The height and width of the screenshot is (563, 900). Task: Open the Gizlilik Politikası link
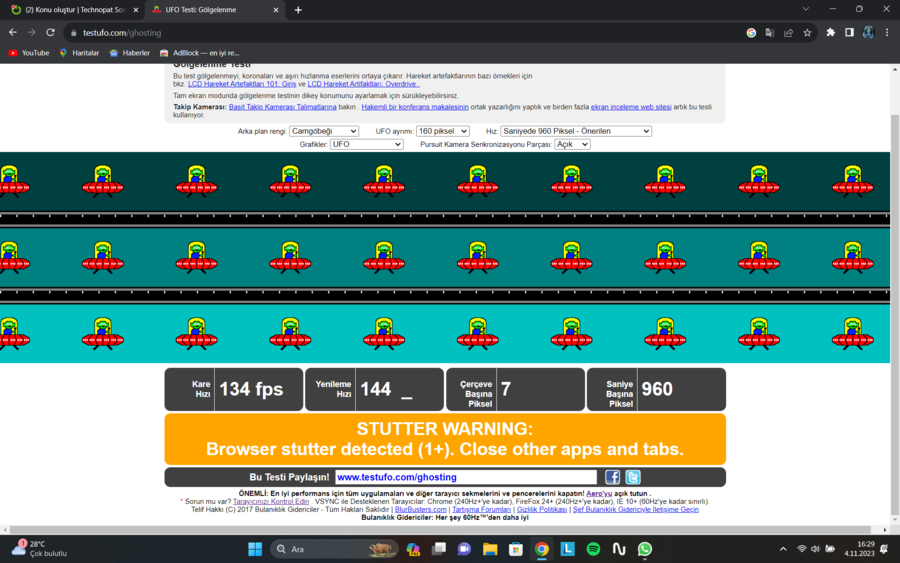pyautogui.click(x=542, y=510)
